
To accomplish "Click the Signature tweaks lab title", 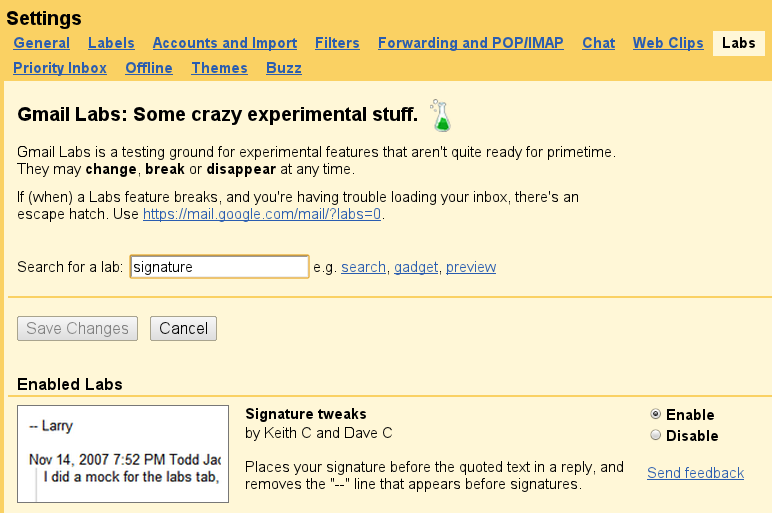I will [x=306, y=414].
